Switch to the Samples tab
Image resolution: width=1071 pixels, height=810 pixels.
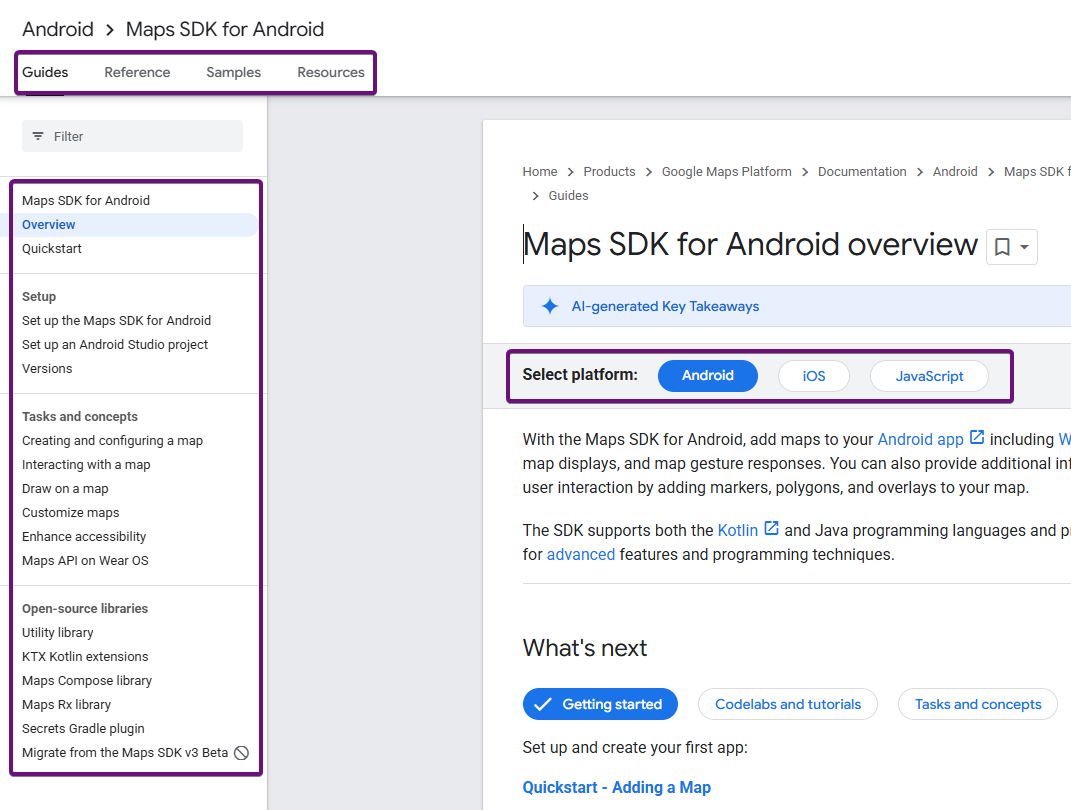[233, 71]
